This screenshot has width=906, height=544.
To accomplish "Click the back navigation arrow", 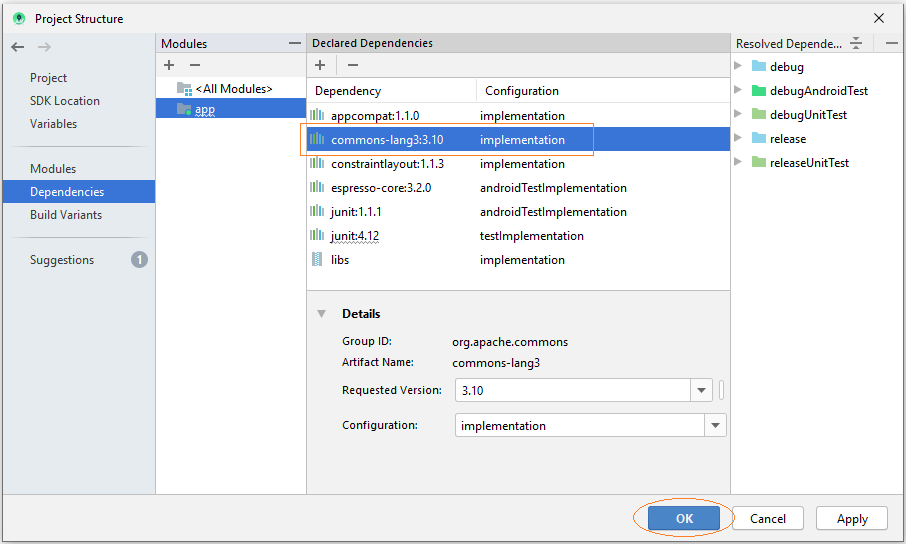I will (x=17, y=47).
